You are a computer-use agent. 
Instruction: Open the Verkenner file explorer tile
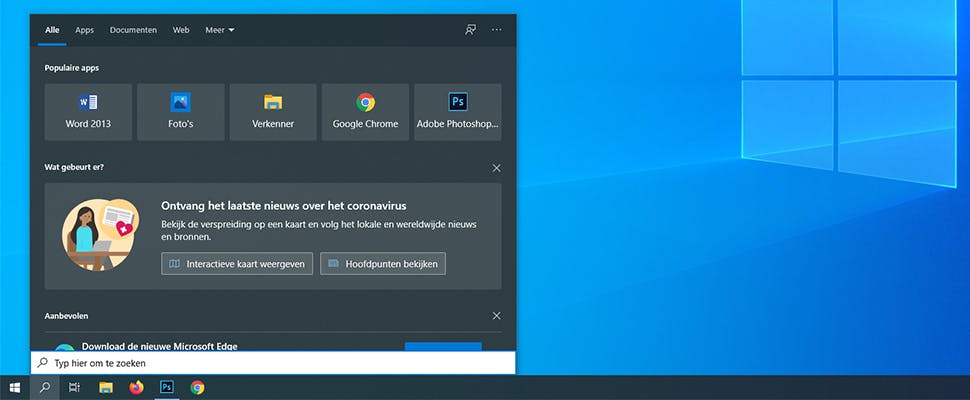[273, 112]
